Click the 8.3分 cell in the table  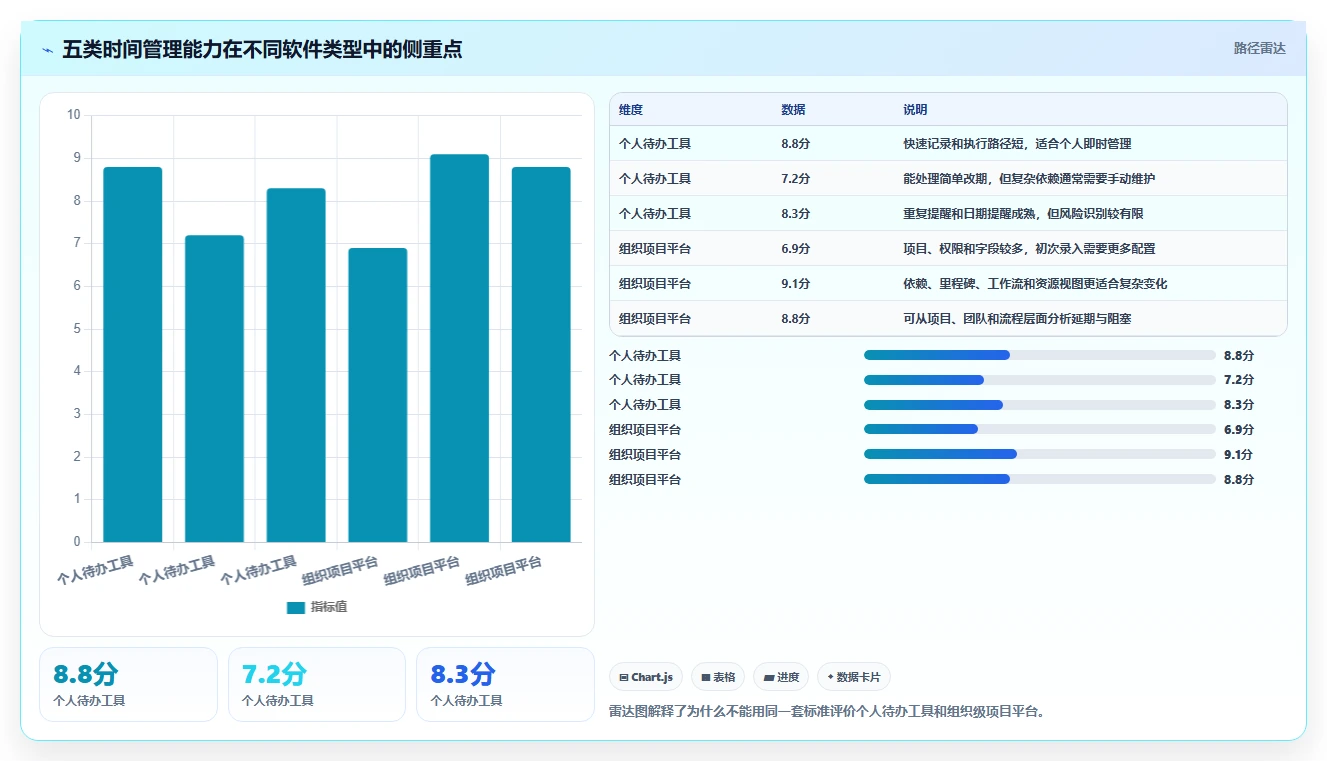796,214
